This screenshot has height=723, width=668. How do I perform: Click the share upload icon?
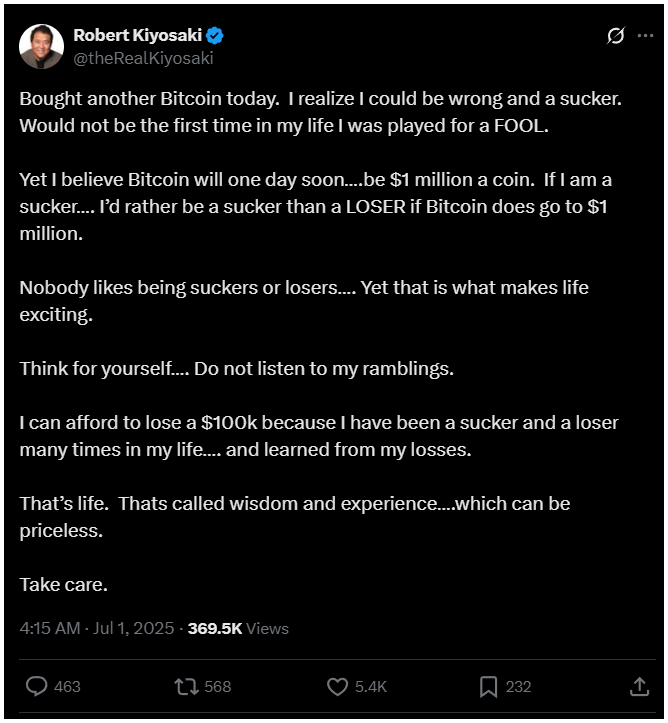639,687
